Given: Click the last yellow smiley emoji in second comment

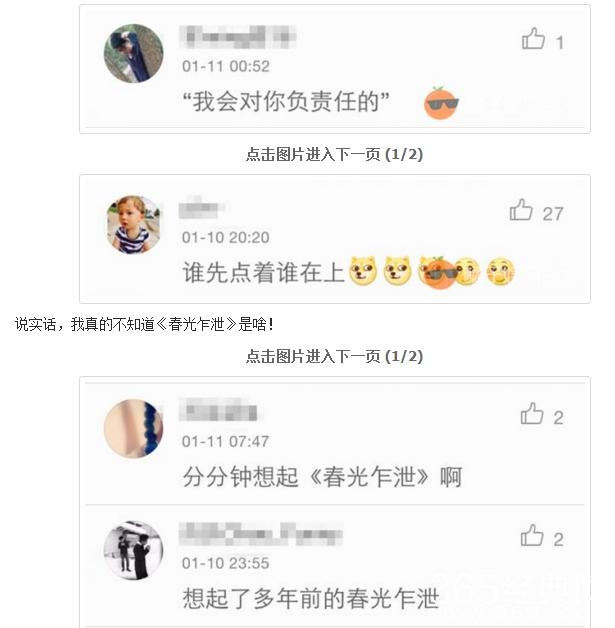Looking at the screenshot, I should (500, 272).
